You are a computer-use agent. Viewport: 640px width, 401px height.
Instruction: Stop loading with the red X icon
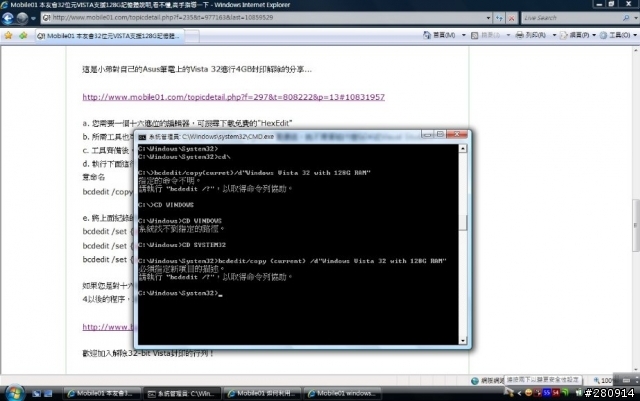[511, 18]
